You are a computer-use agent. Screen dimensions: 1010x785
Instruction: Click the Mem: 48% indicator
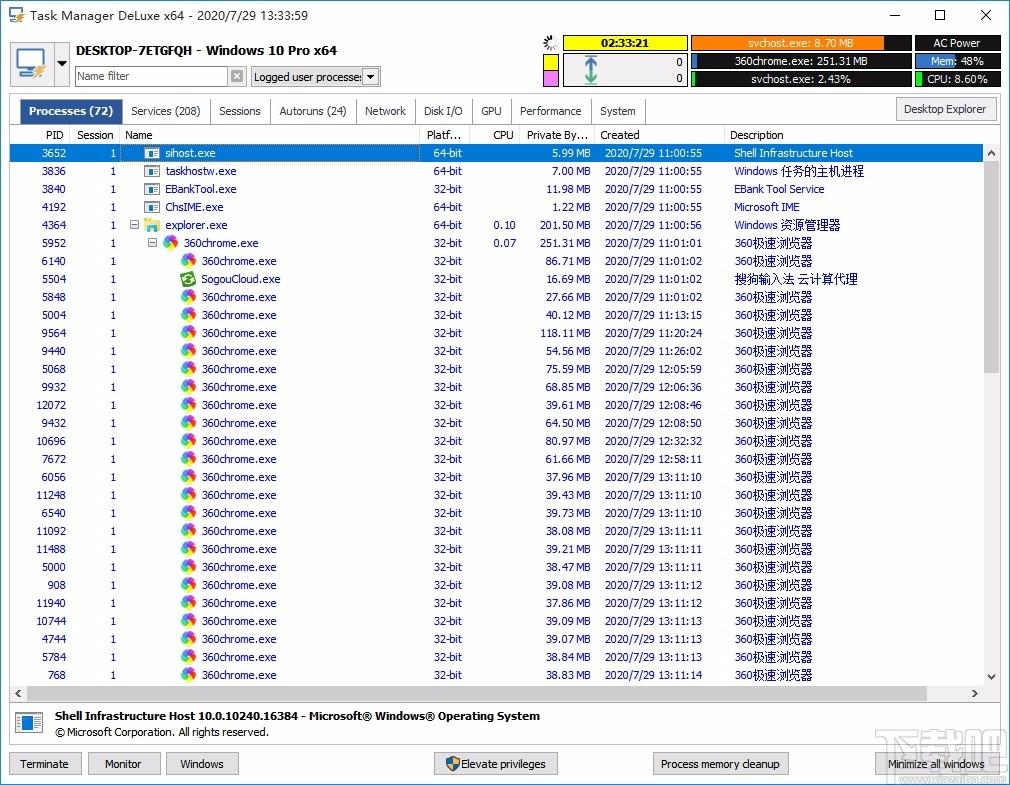(957, 61)
